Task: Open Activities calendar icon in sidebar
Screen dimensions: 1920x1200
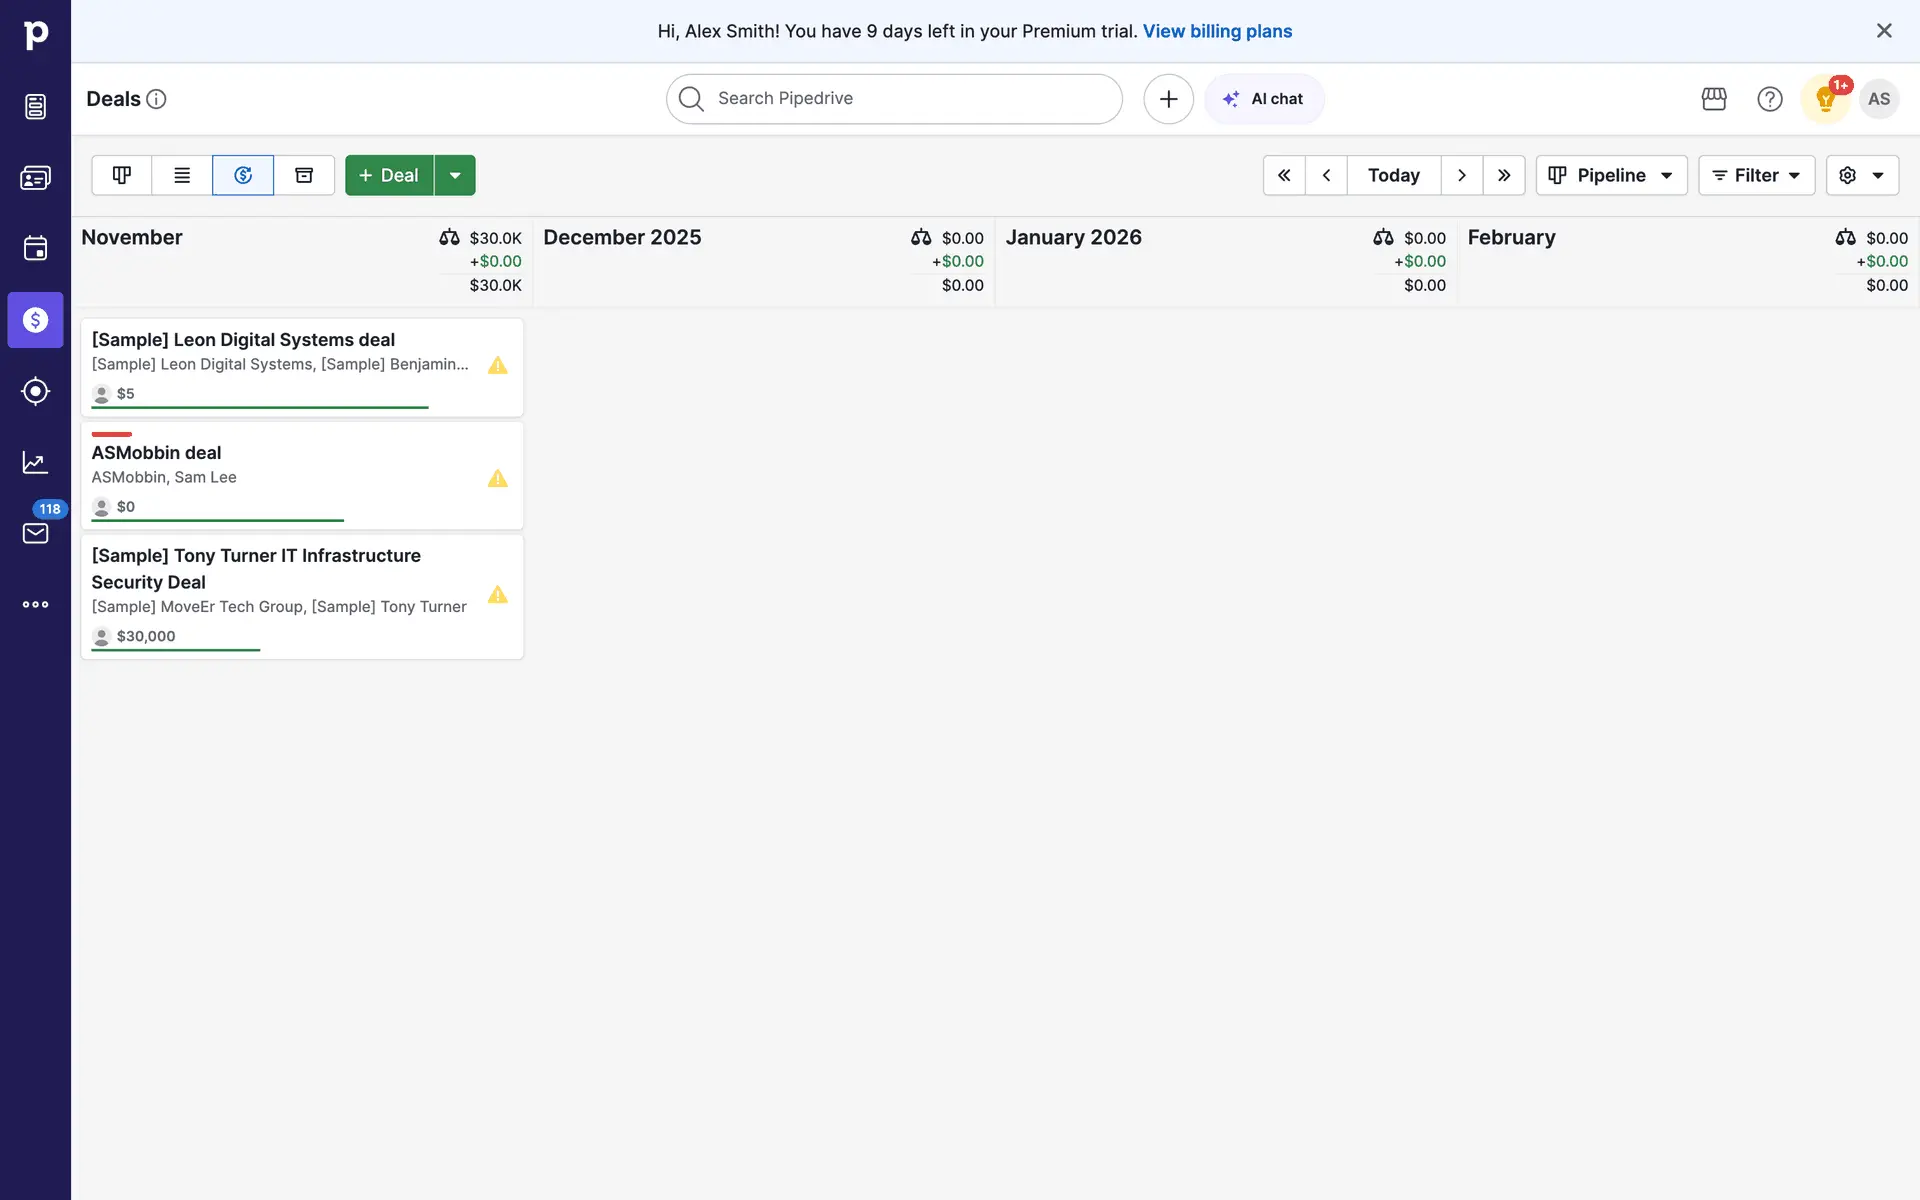Action: click(35, 248)
